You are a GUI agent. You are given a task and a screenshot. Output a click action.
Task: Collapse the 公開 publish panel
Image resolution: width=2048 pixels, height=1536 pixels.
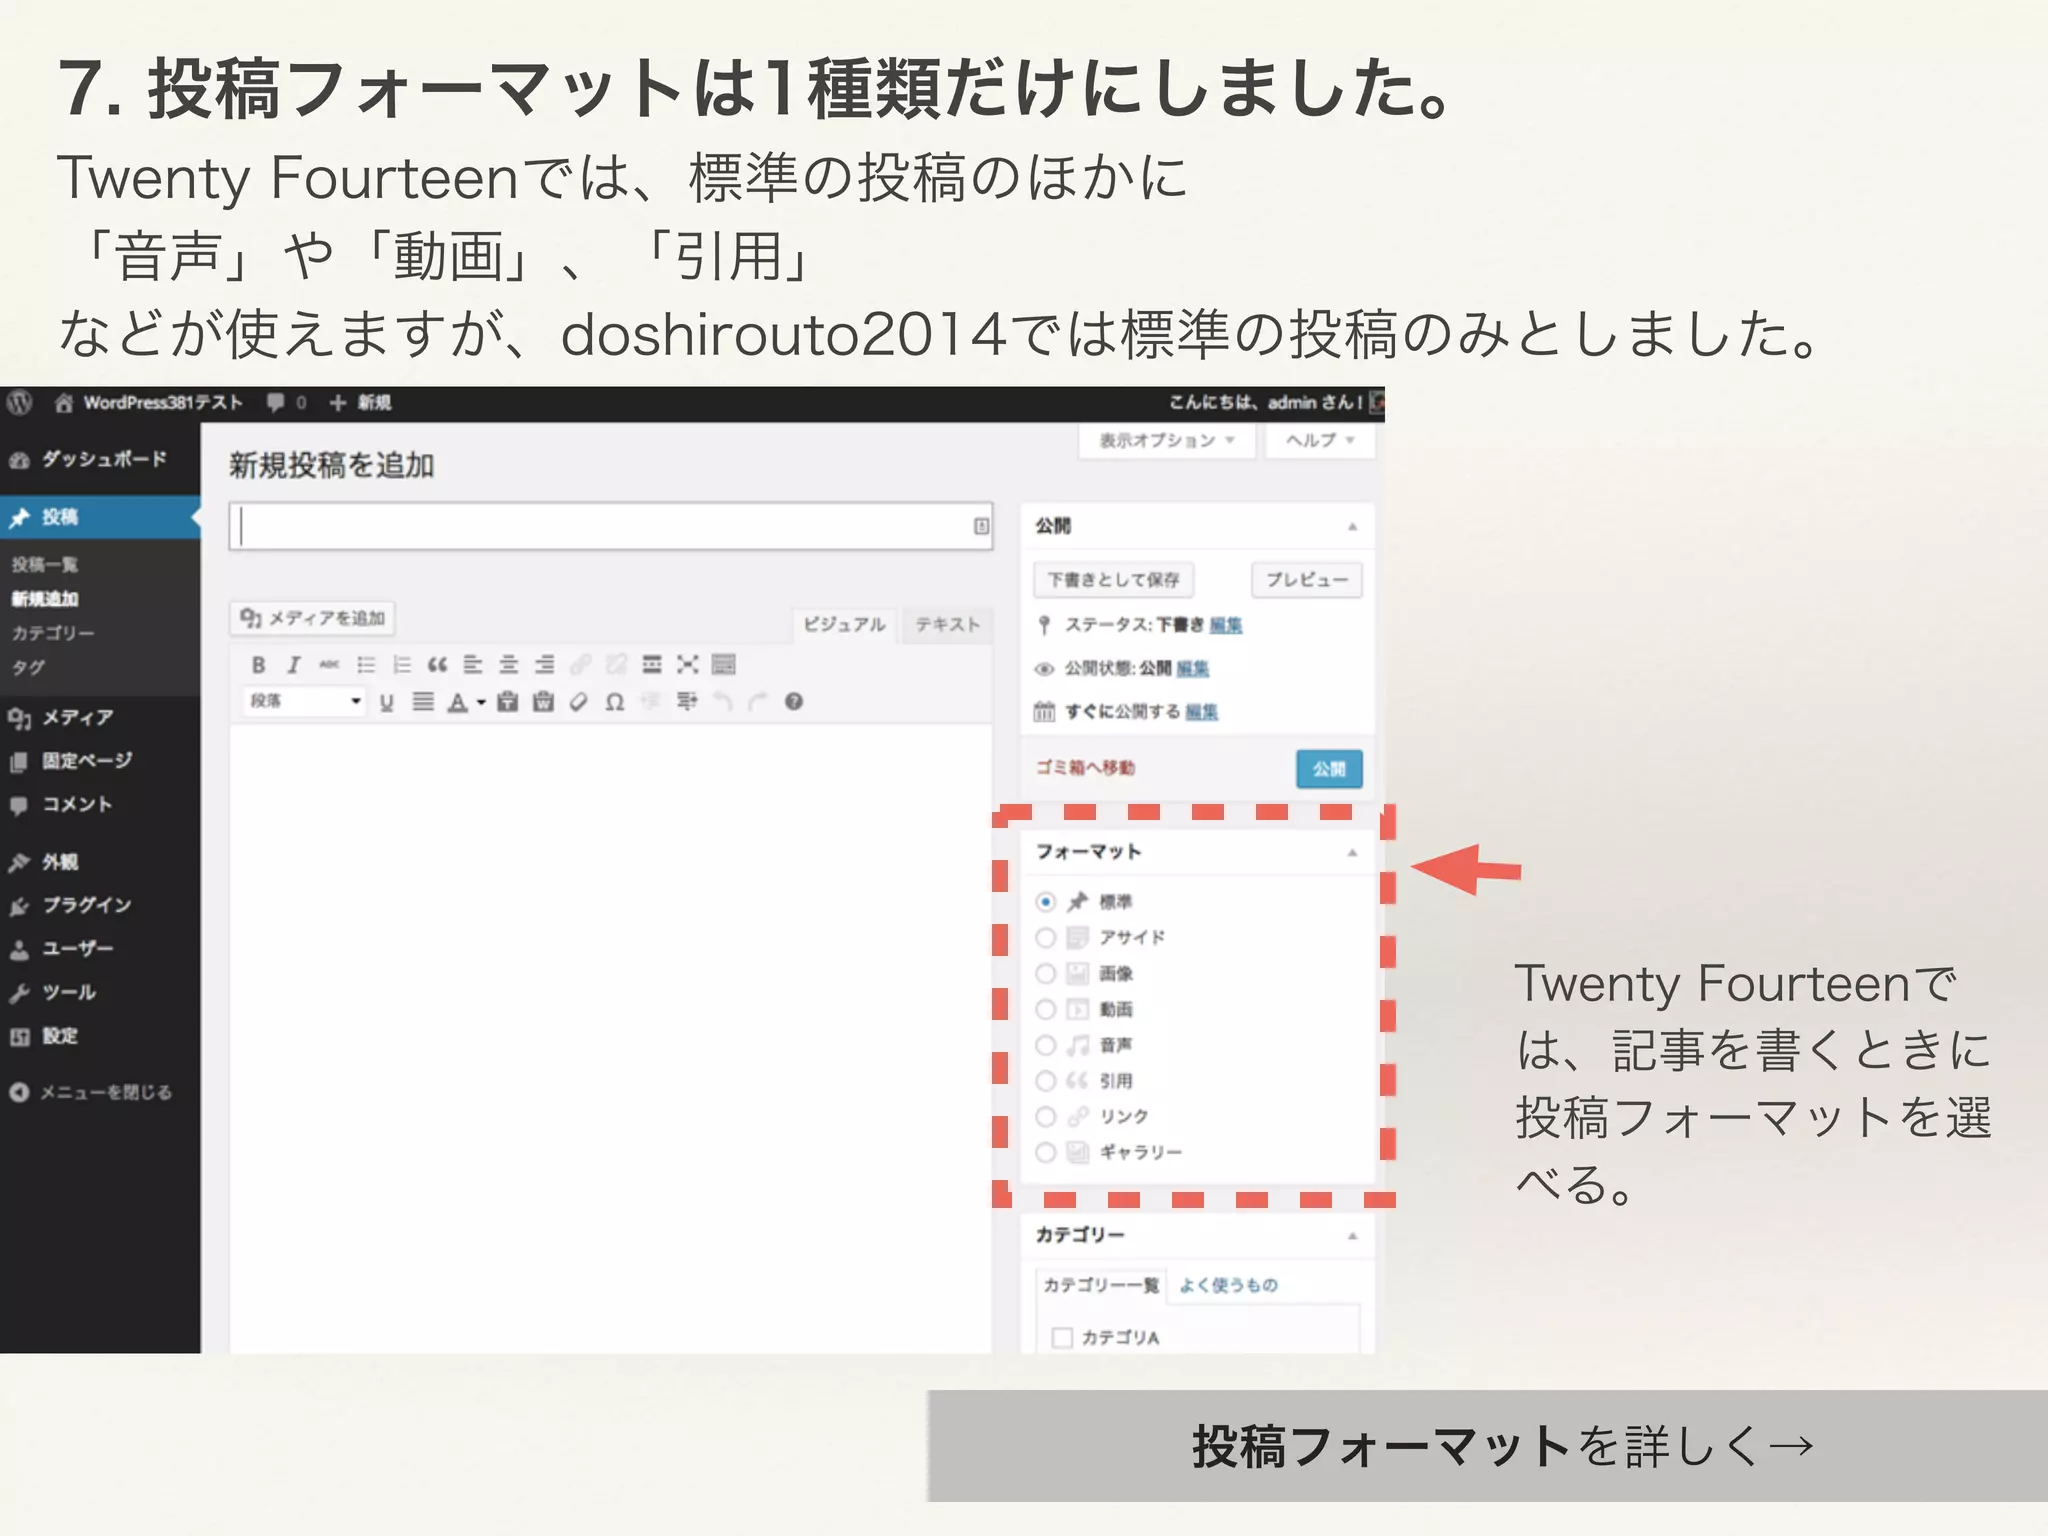pyautogui.click(x=1352, y=527)
